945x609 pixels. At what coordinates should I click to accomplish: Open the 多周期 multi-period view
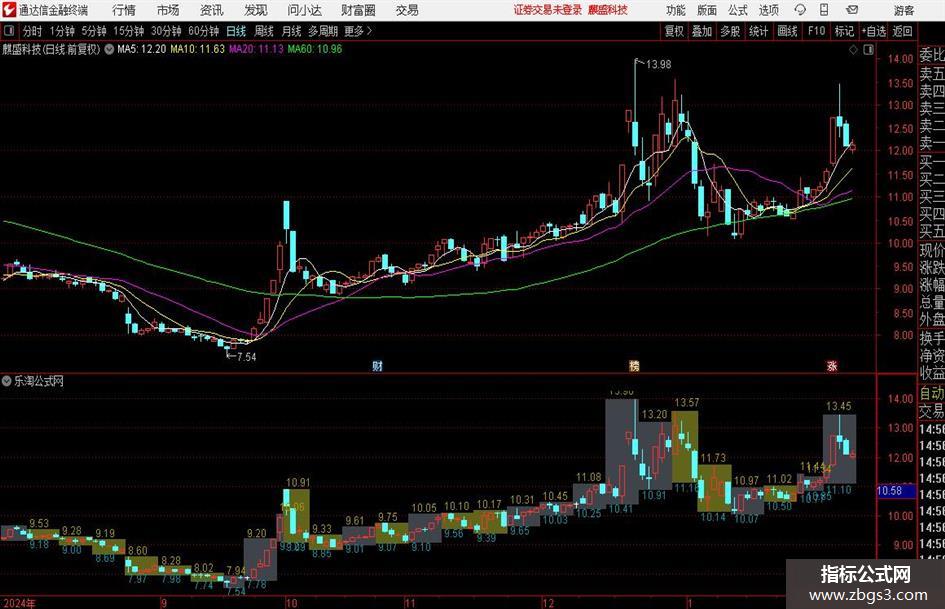[x=323, y=31]
